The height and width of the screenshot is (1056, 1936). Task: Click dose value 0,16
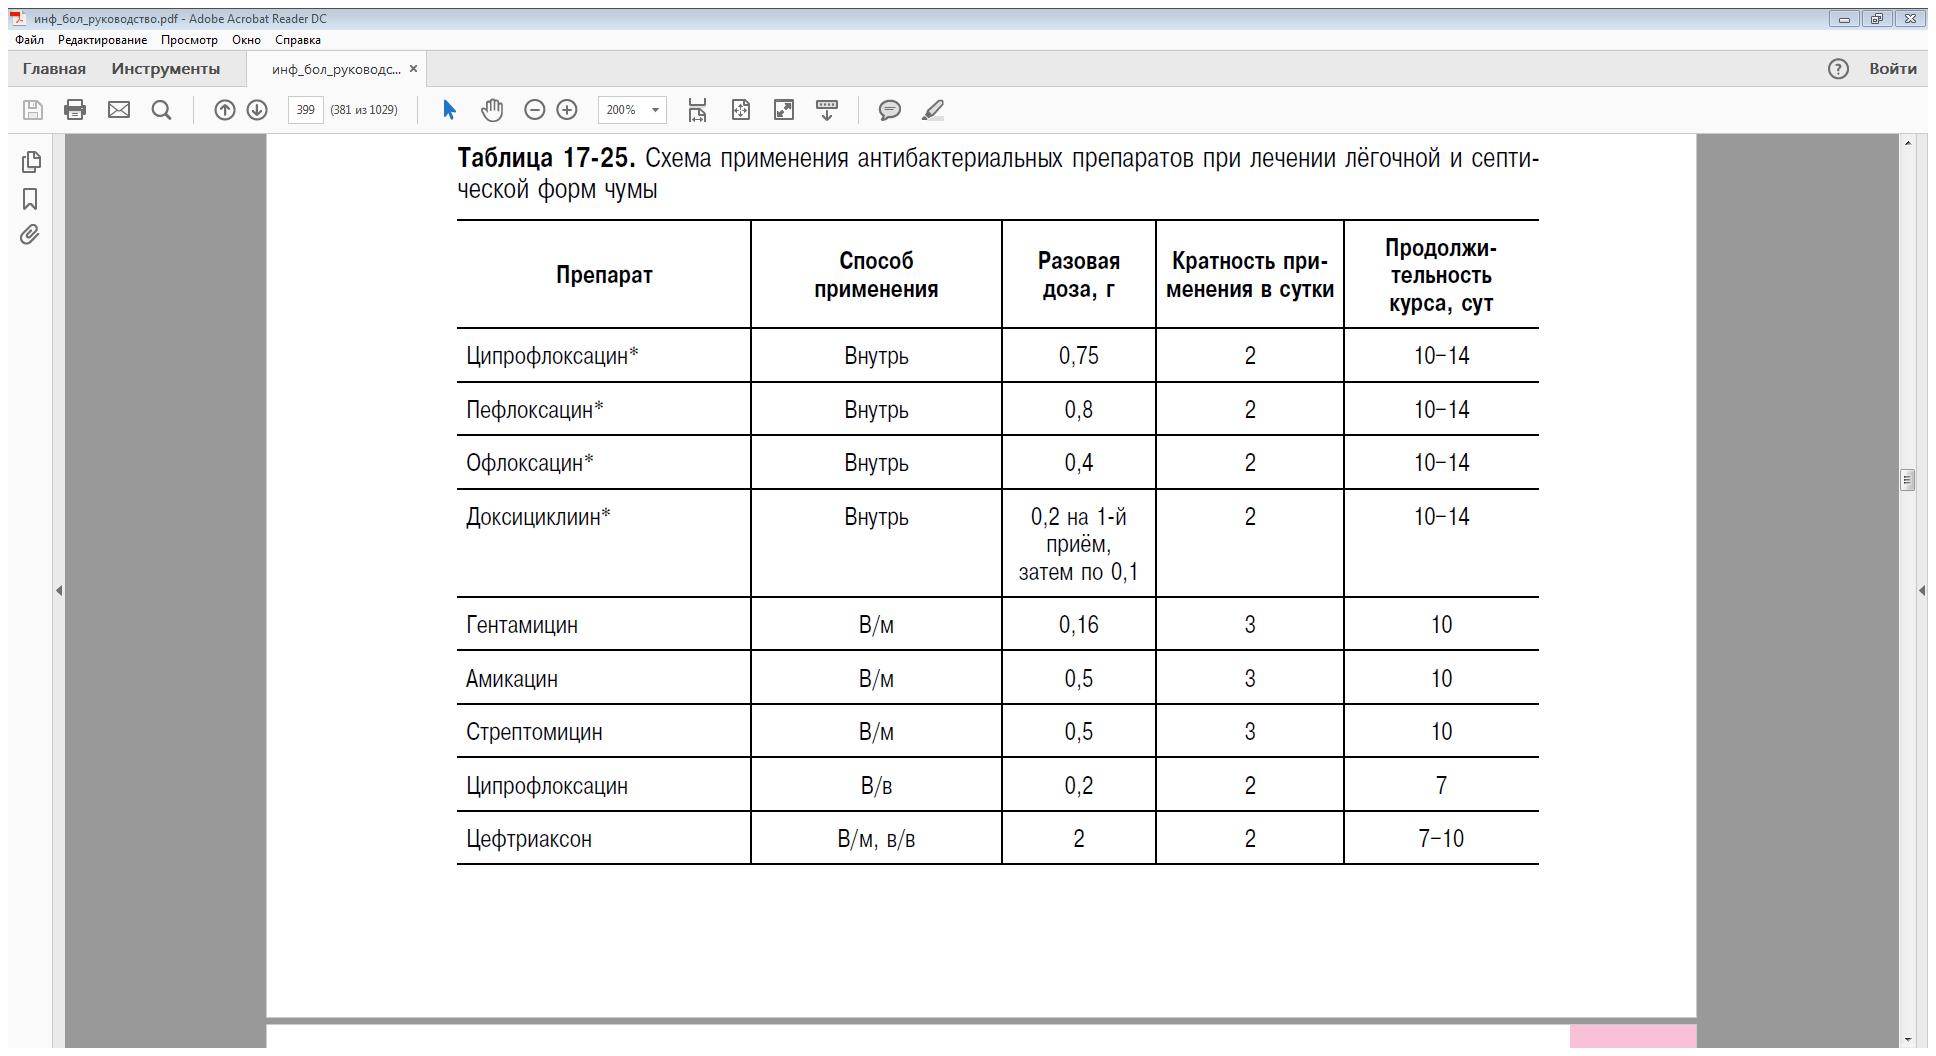pyautogui.click(x=1079, y=625)
